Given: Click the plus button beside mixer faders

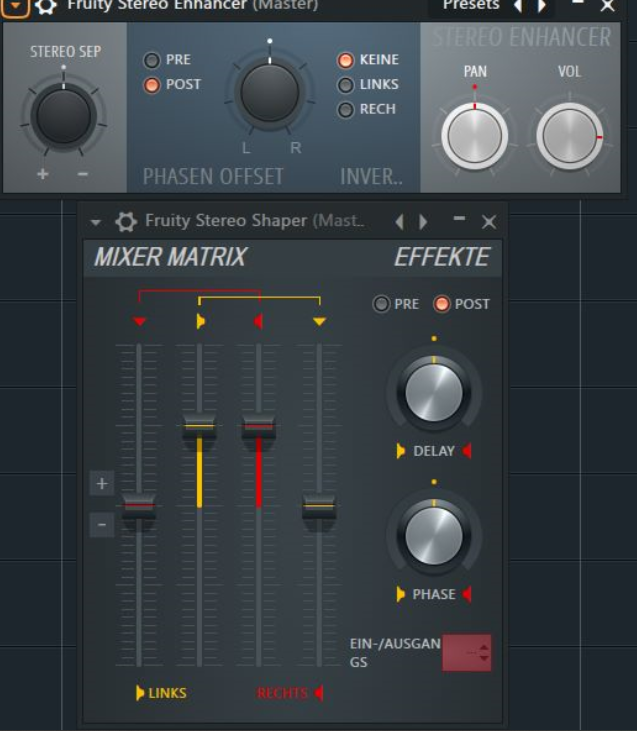Looking at the screenshot, I should coord(102,483).
